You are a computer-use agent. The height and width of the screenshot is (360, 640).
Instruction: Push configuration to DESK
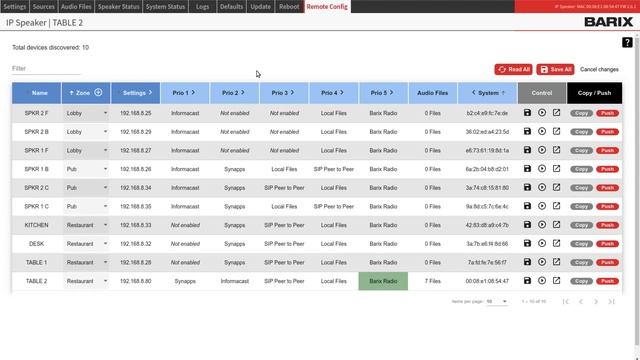click(x=607, y=244)
